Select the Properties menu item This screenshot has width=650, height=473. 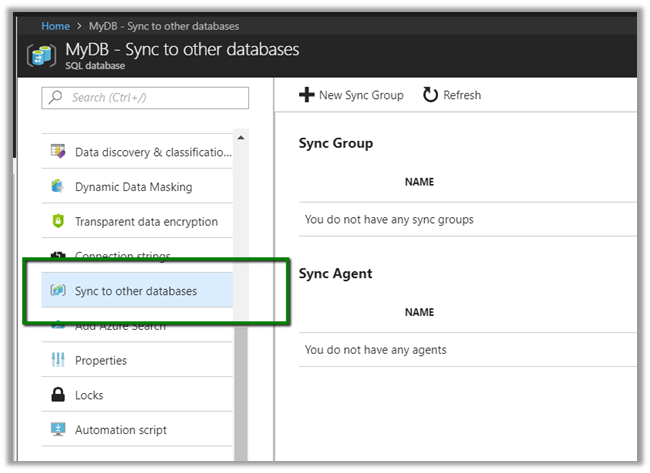pos(101,360)
